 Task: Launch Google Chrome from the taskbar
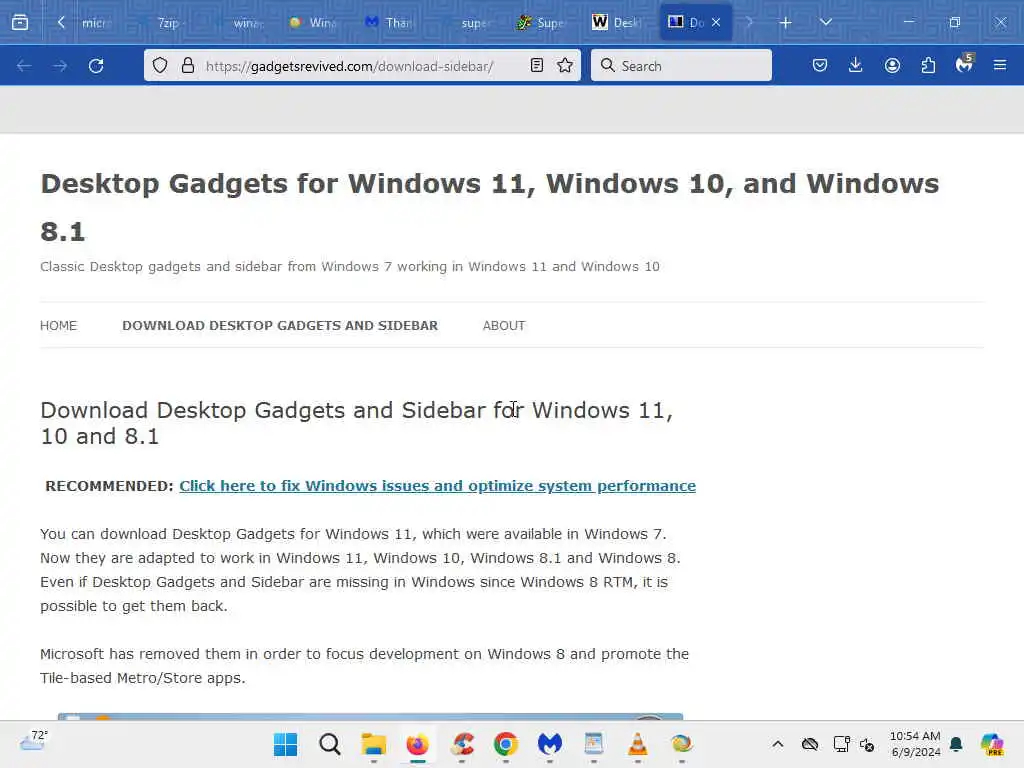505,744
